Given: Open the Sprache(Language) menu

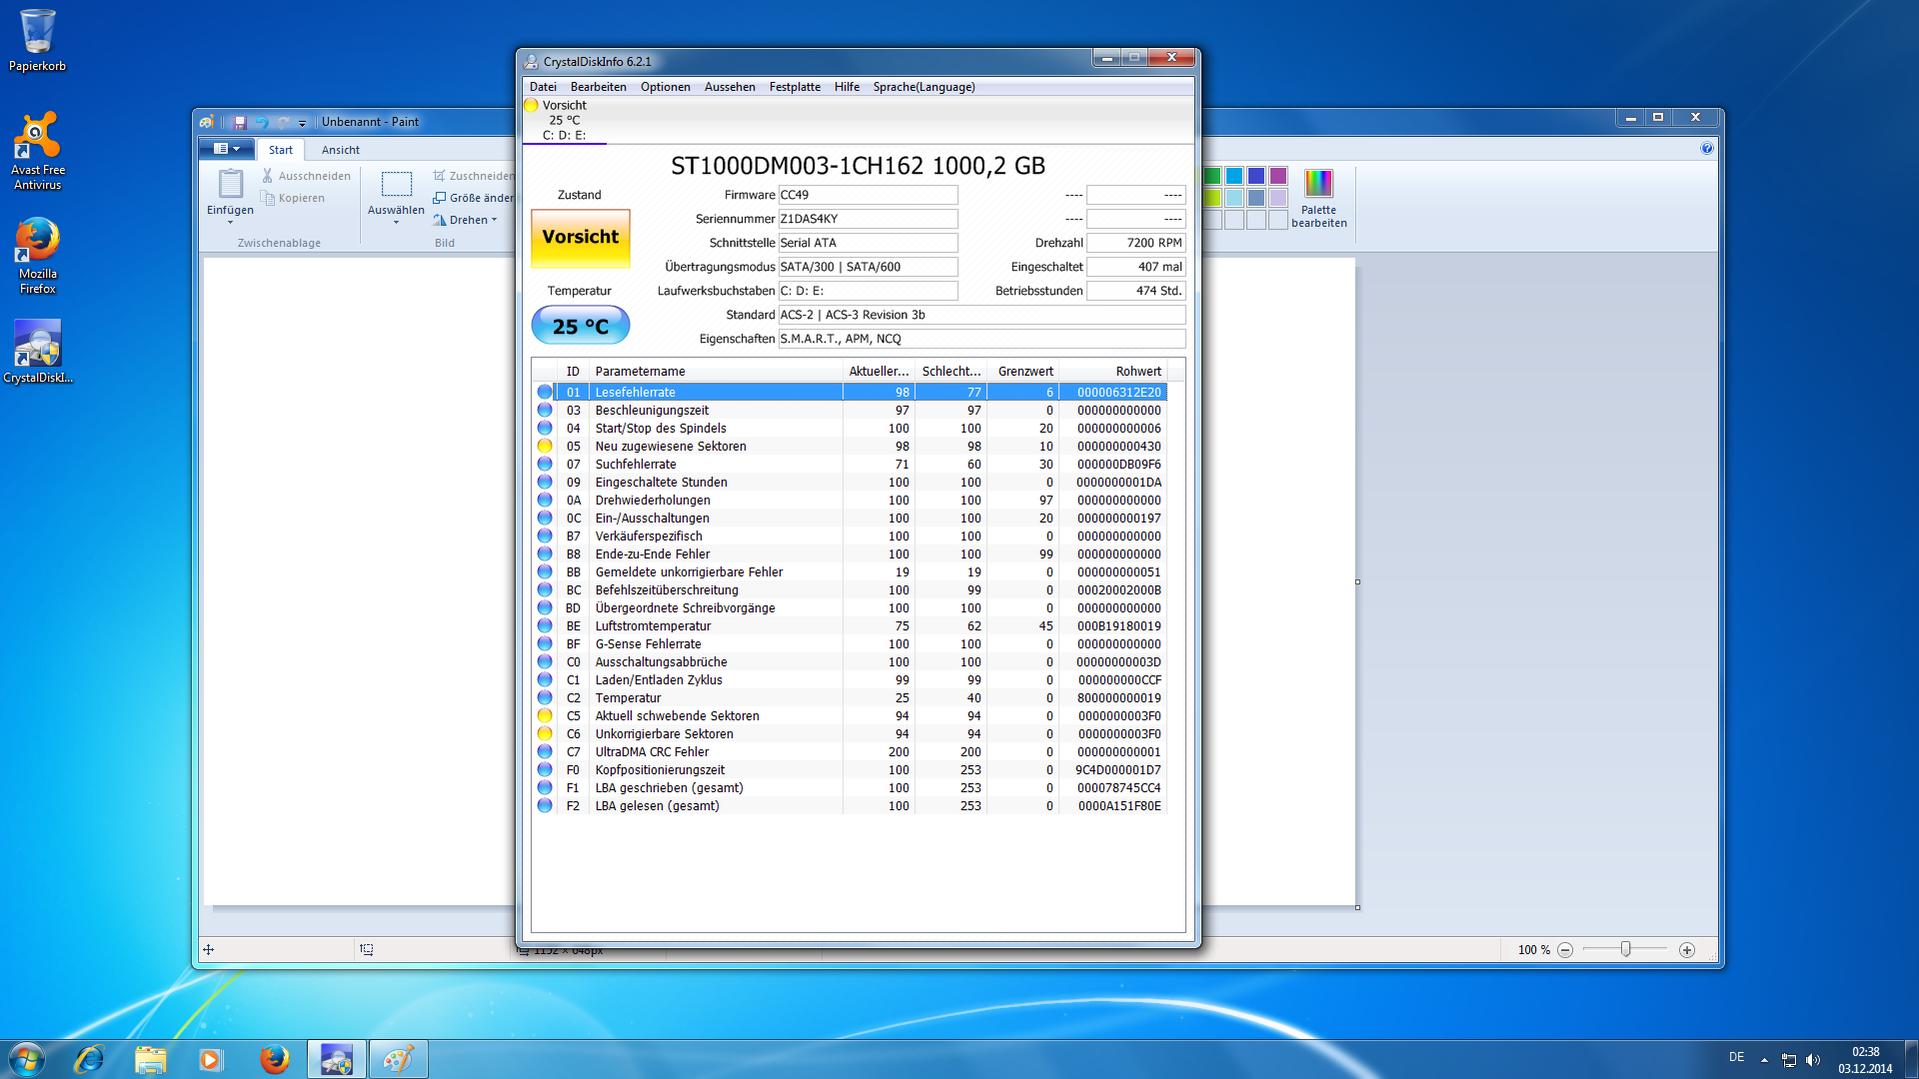Looking at the screenshot, I should 923,87.
